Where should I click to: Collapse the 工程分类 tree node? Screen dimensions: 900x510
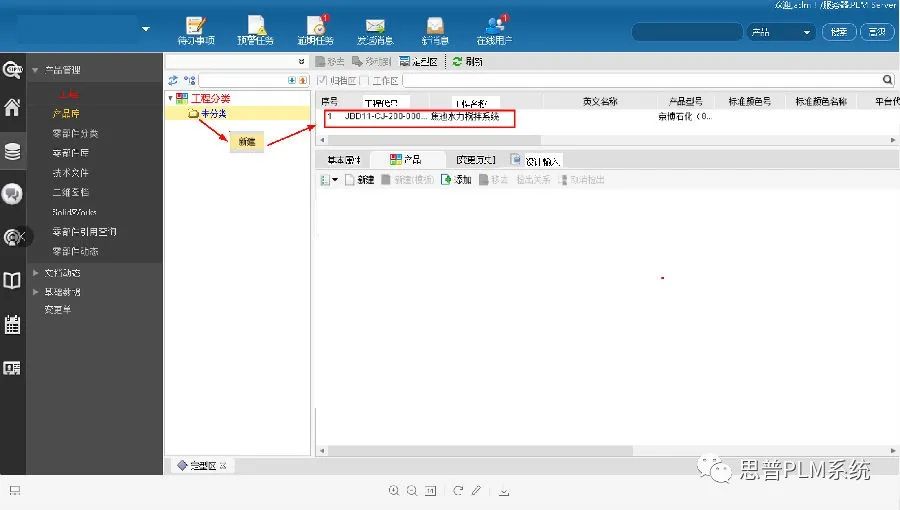click(170, 98)
